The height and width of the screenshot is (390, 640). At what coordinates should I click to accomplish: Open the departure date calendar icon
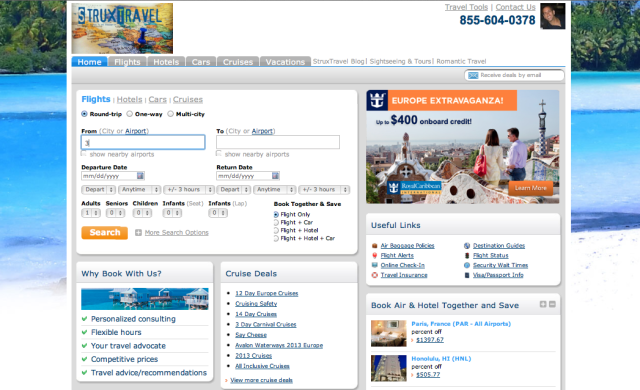140,176
